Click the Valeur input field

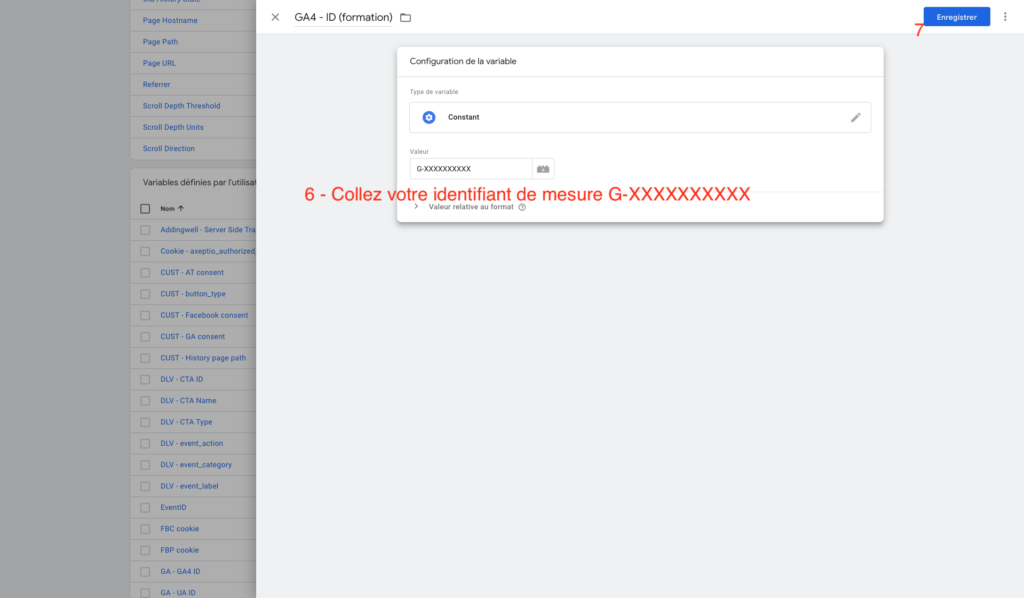pyautogui.click(x=471, y=169)
